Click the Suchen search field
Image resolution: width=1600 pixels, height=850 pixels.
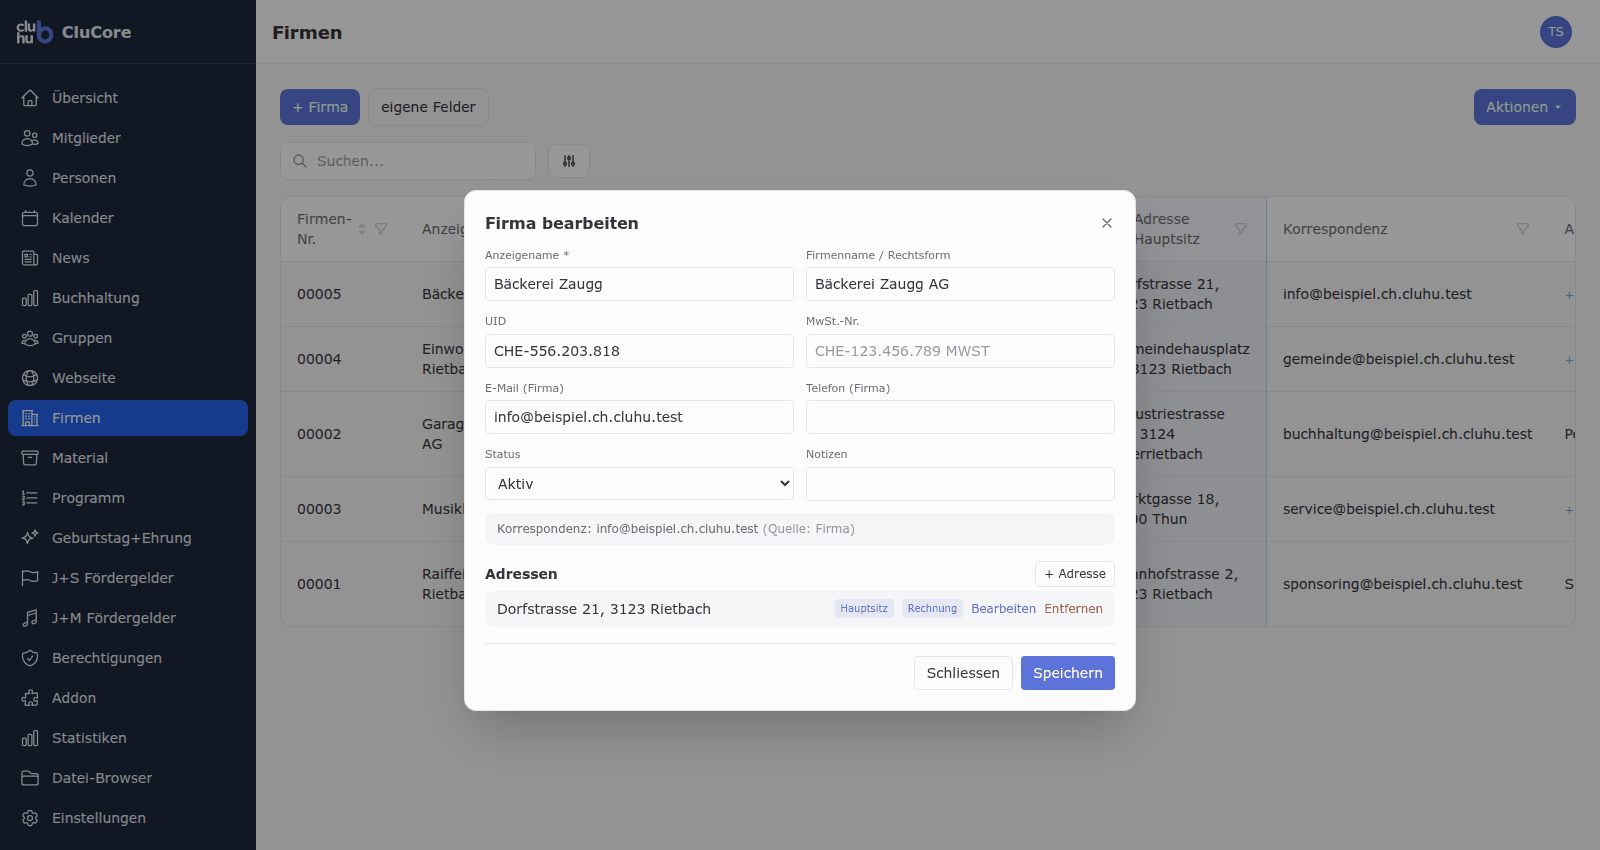pos(408,161)
